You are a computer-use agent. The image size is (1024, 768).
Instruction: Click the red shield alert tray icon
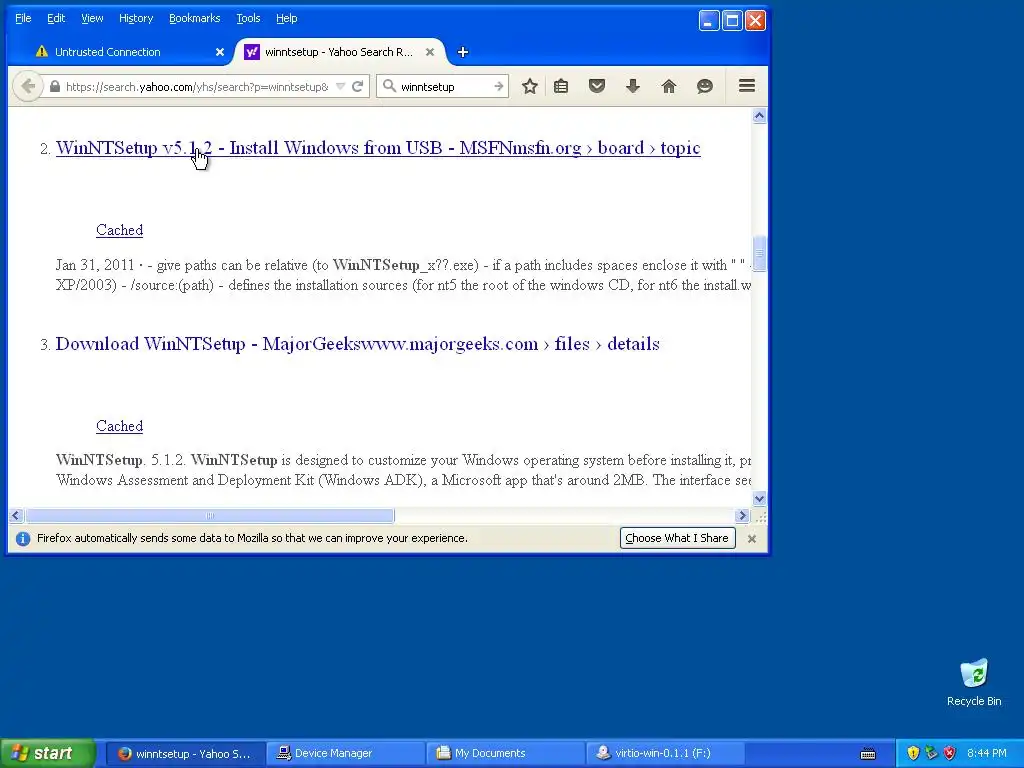click(950, 754)
